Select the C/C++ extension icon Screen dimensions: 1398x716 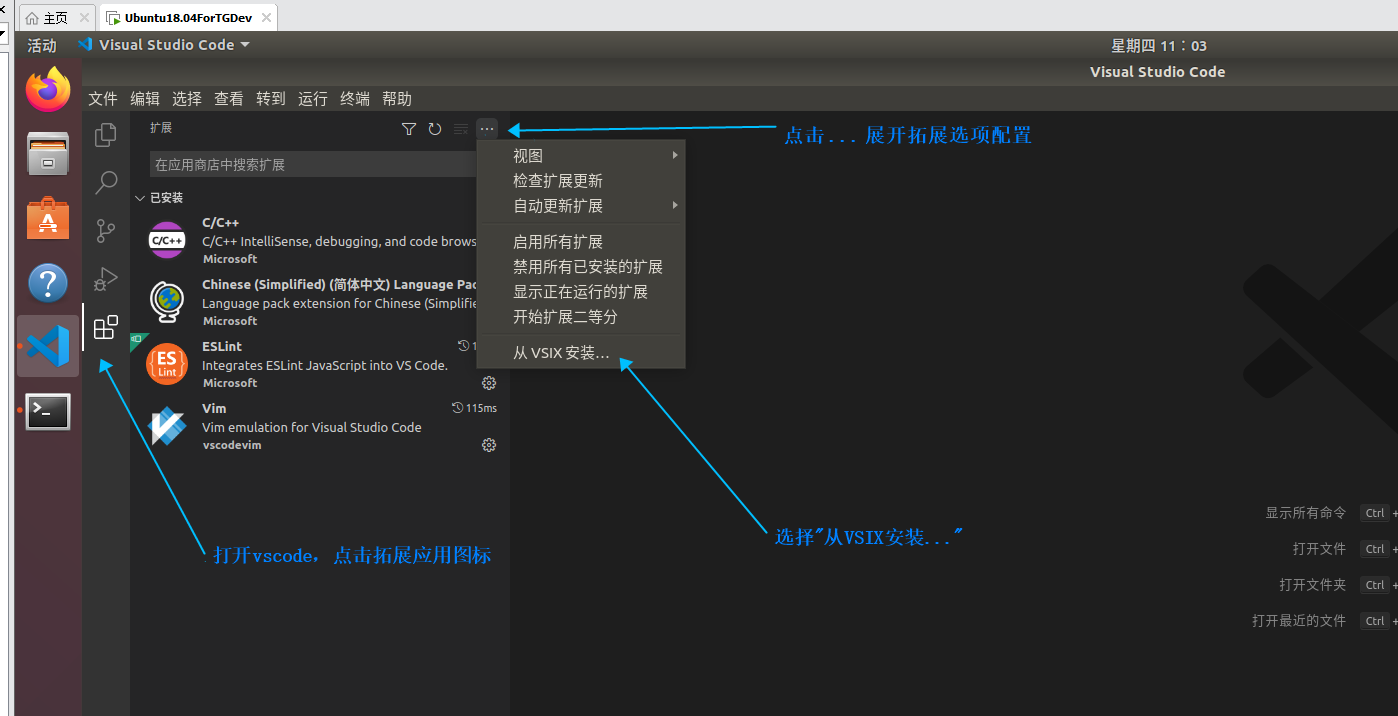tap(167, 240)
